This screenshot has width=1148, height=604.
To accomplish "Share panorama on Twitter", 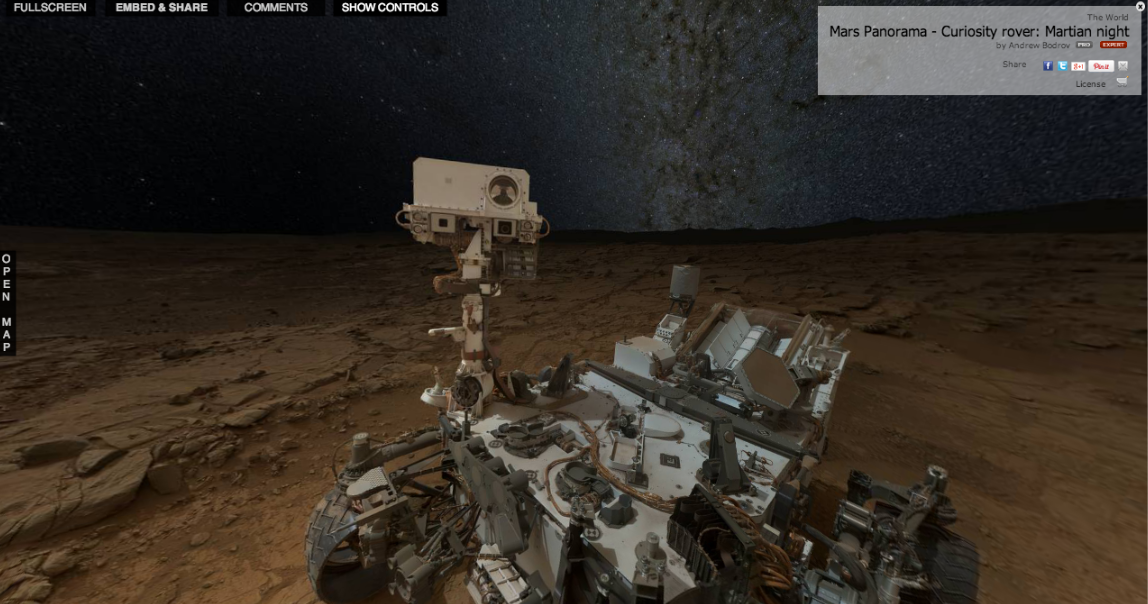I will 1062,66.
